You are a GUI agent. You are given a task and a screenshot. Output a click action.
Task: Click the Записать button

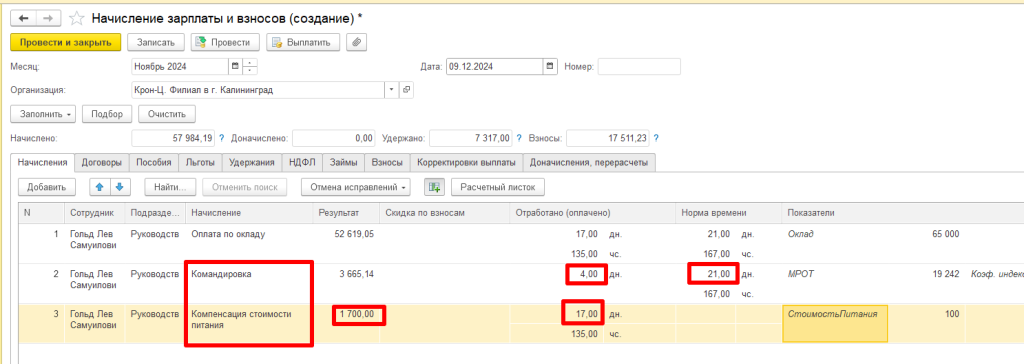155,42
